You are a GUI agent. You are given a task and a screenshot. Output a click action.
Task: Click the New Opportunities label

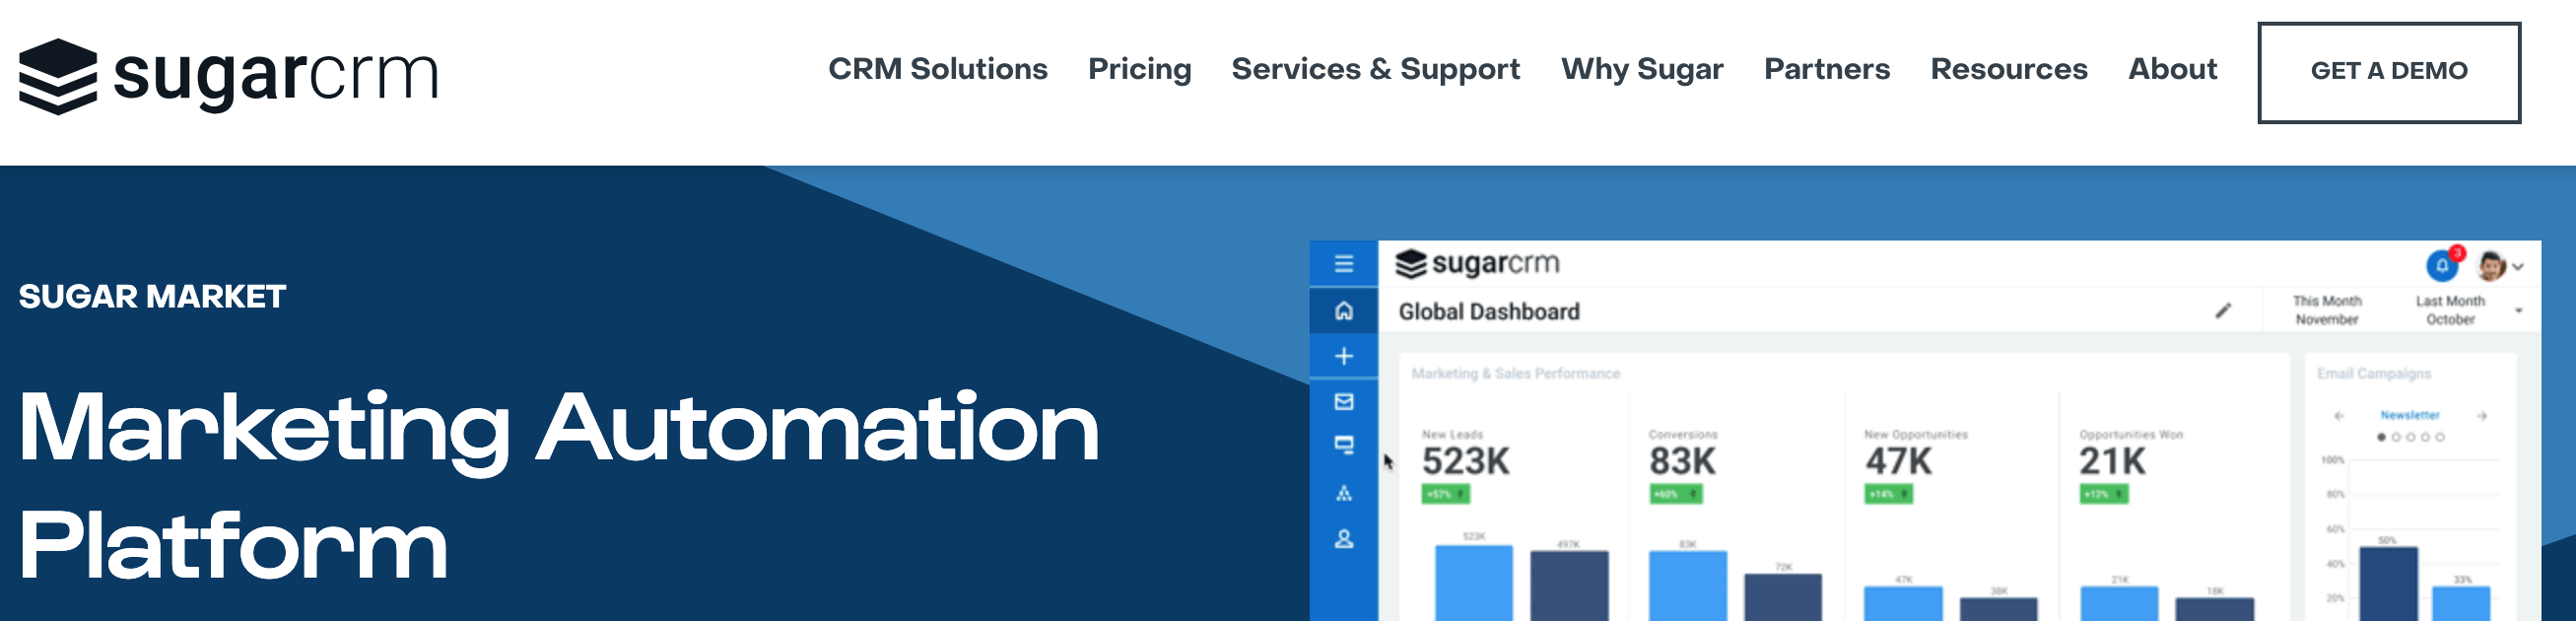1916,434
